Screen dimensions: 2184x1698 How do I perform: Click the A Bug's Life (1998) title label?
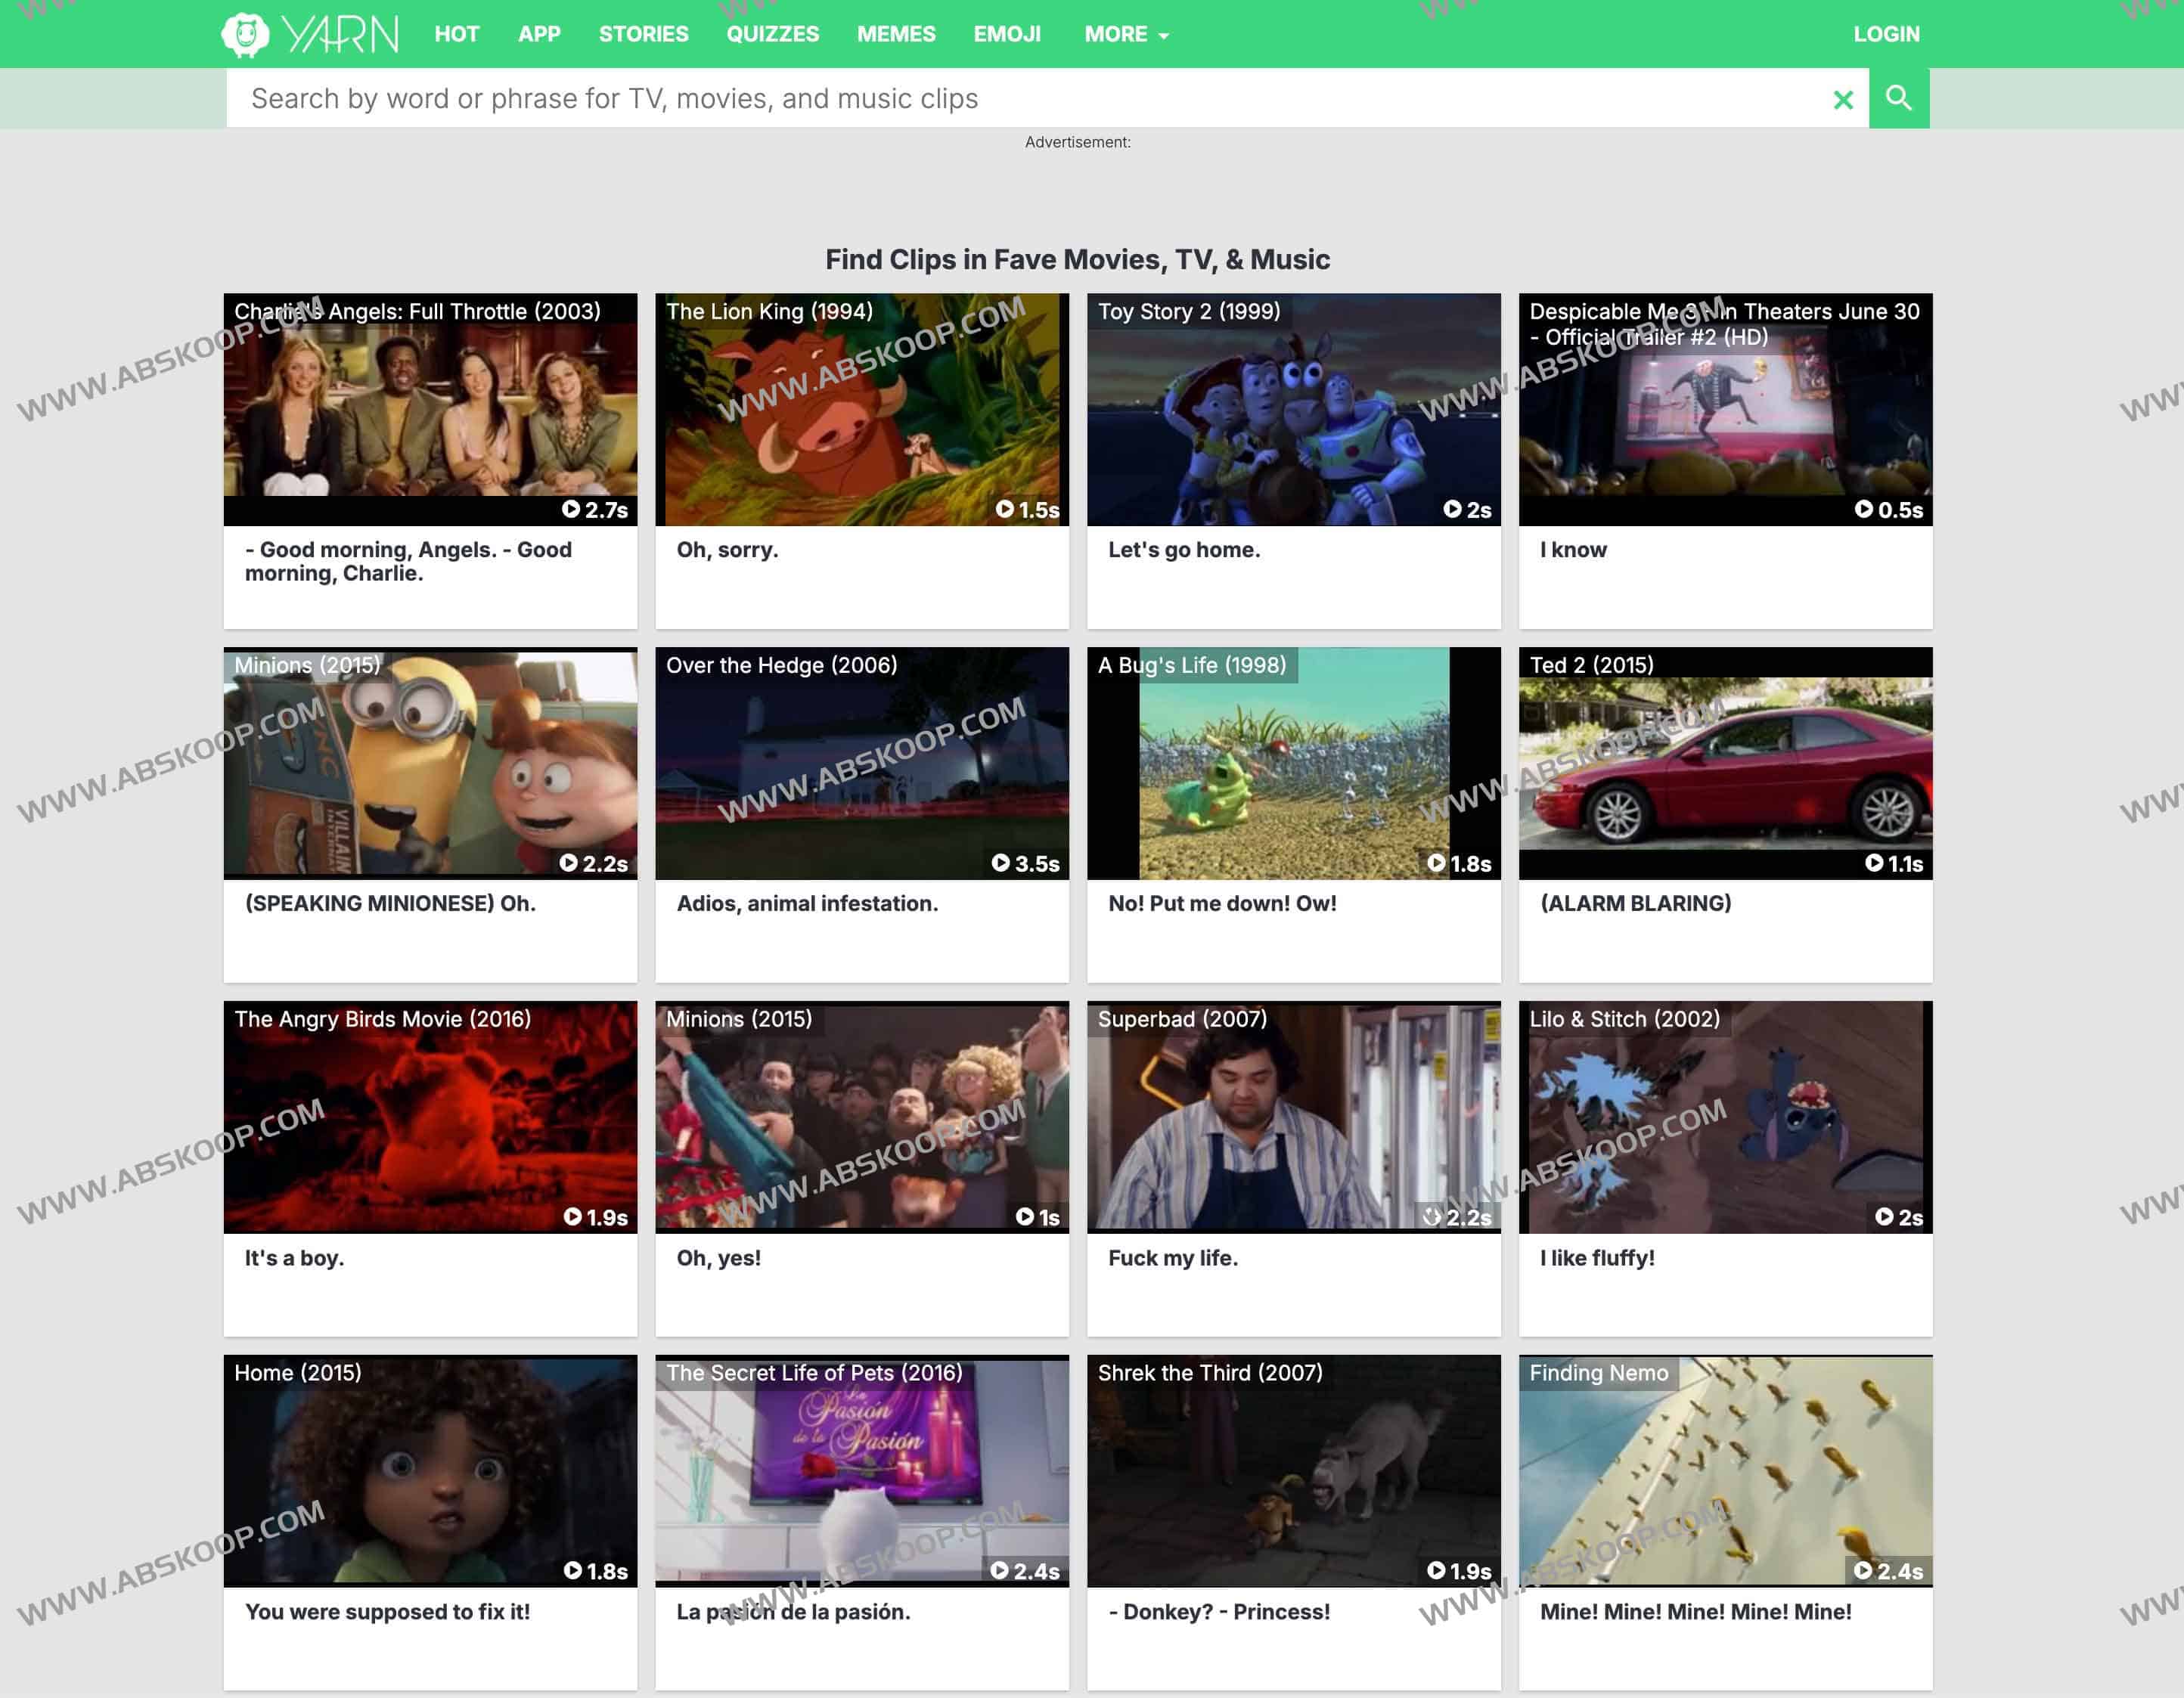(1191, 665)
